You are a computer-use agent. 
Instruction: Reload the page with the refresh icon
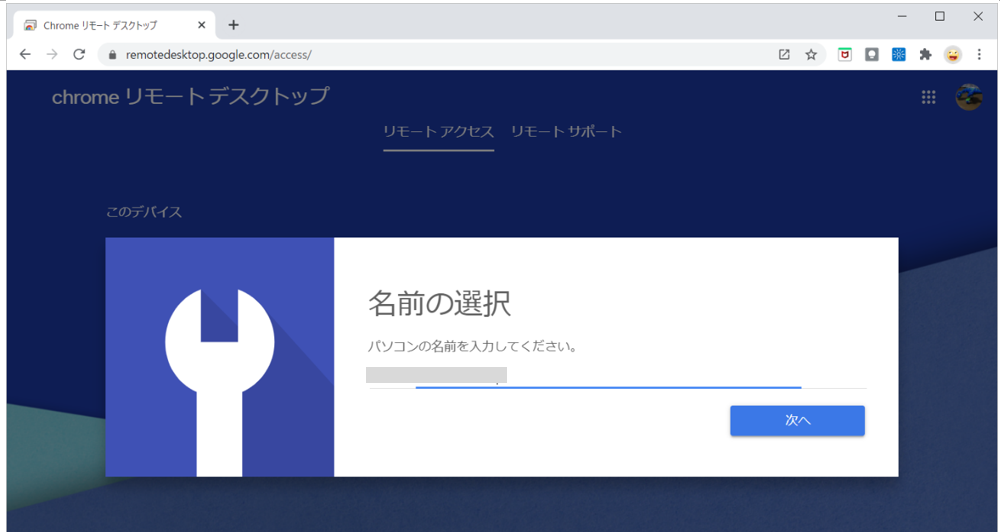(79, 54)
